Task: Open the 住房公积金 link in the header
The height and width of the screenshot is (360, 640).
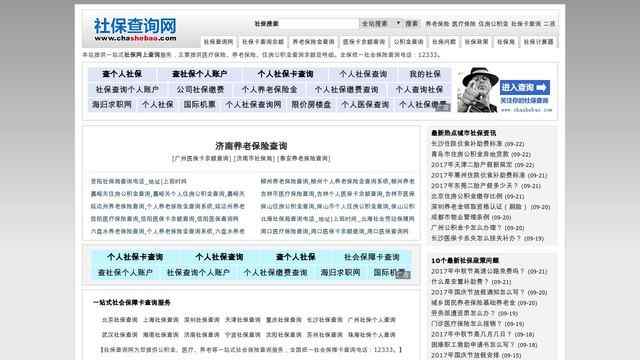Action: point(493,24)
